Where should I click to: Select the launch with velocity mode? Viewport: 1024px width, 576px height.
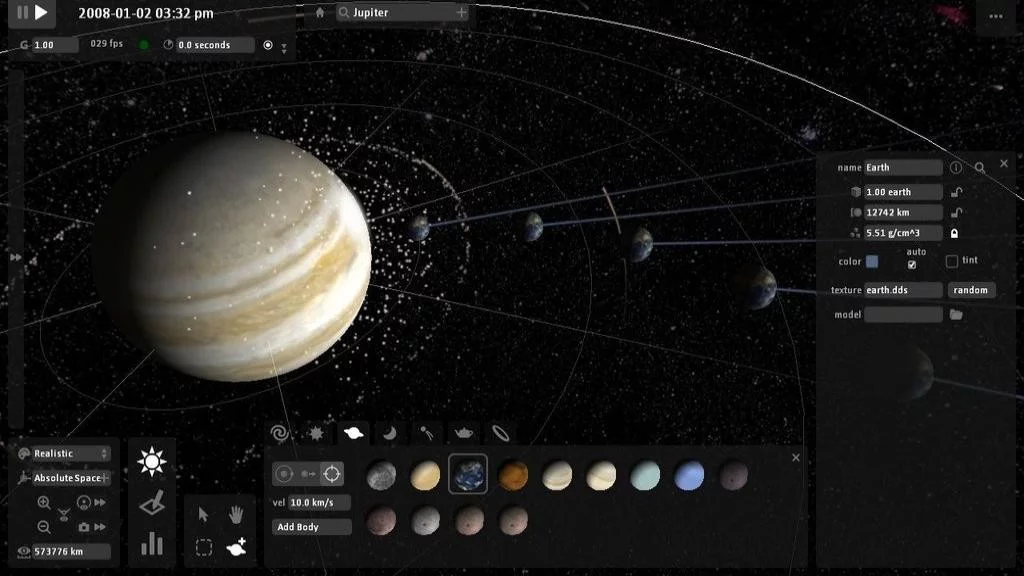(308, 474)
